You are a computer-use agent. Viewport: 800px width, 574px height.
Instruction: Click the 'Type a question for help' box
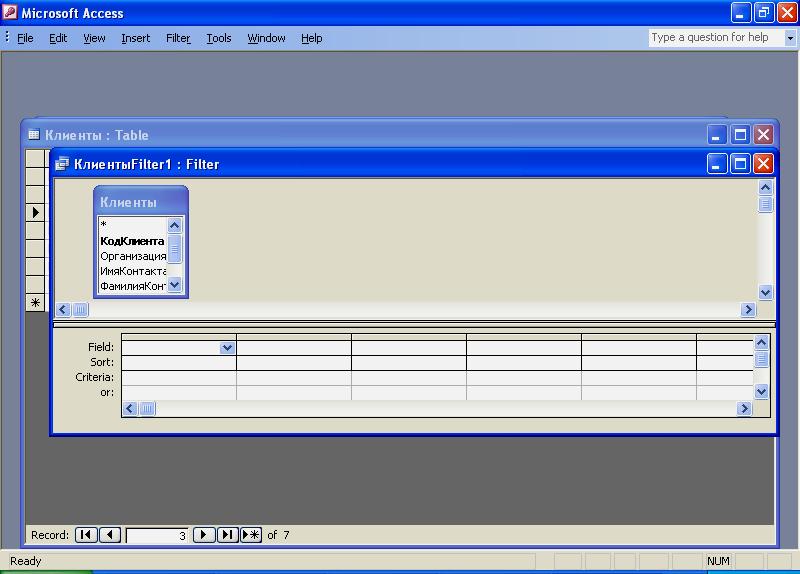tap(716, 38)
